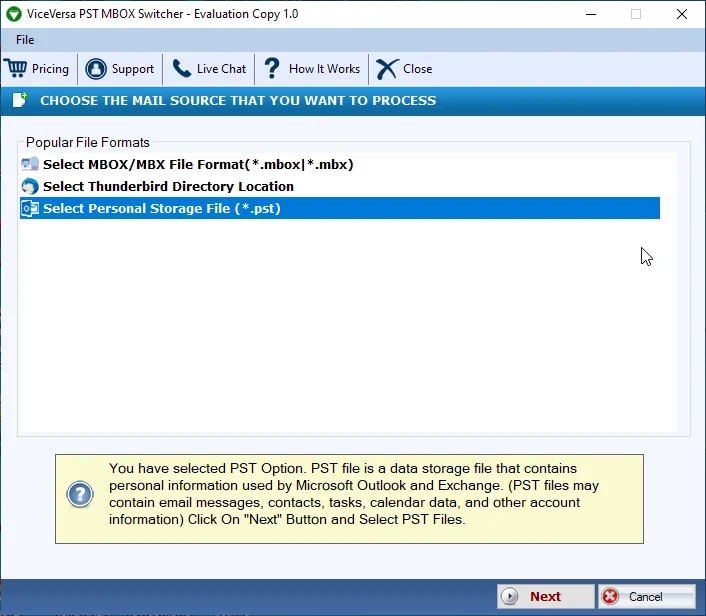The height and width of the screenshot is (616, 706).
Task: Select MBOX/MBX File Format option
Action: coord(198,164)
